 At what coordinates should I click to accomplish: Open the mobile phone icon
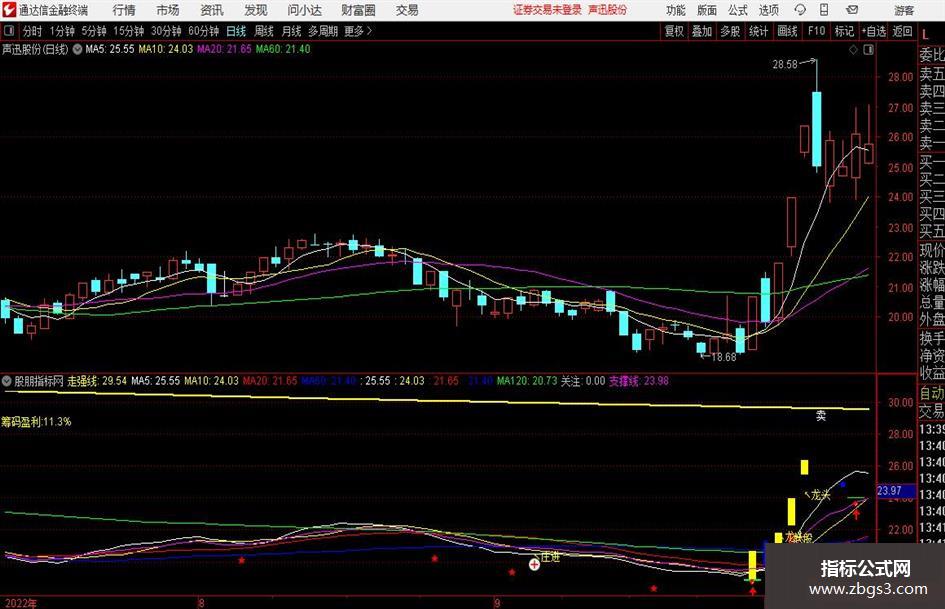(x=824, y=10)
